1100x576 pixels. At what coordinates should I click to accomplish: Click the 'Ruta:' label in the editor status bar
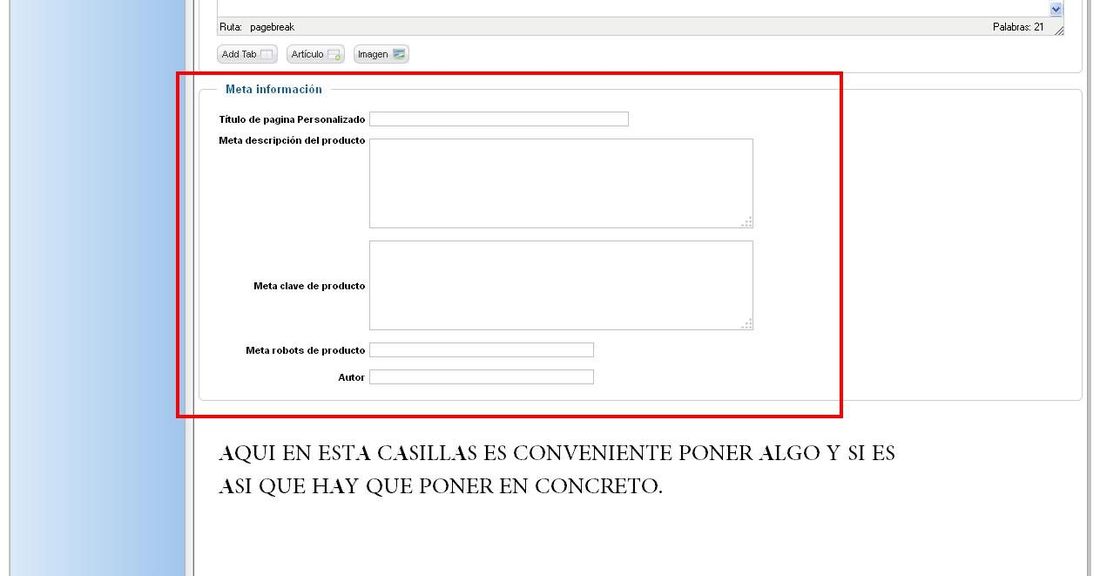230,27
